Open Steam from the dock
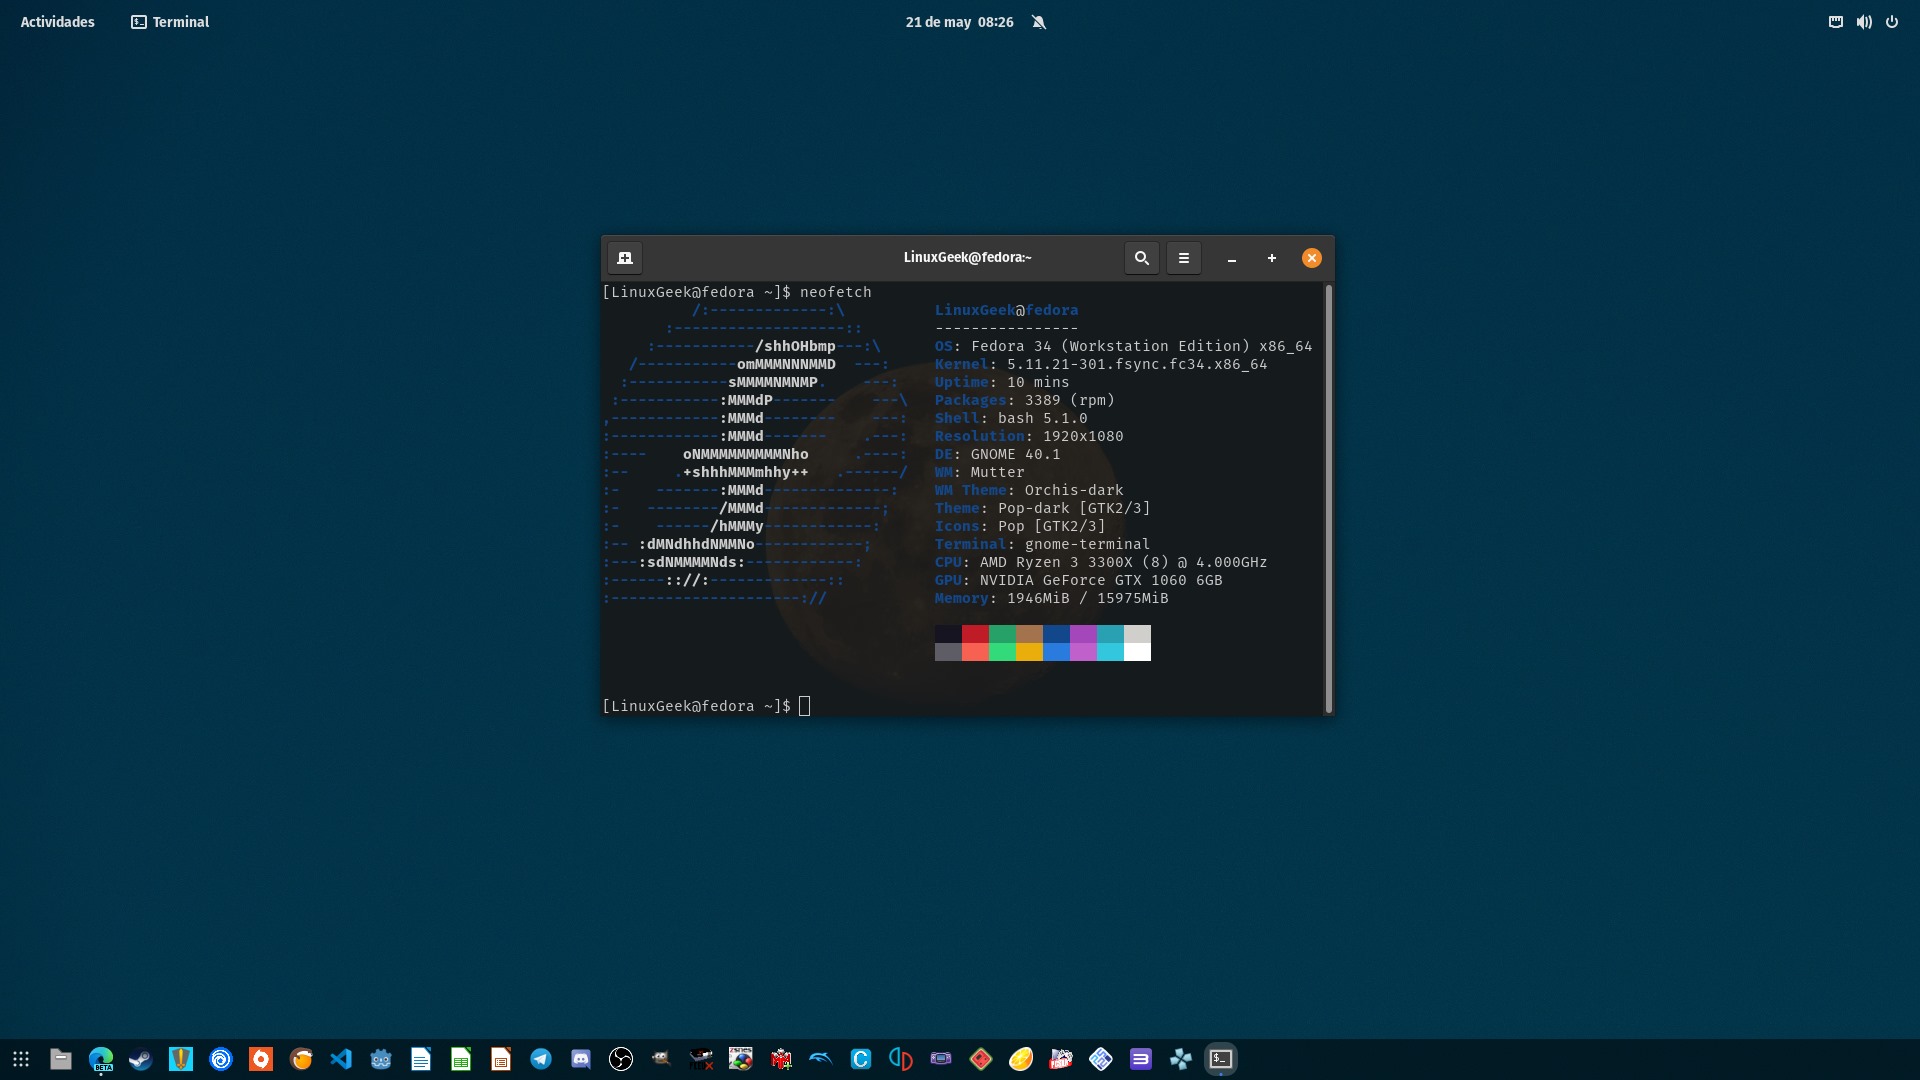The height and width of the screenshot is (1080, 1920). pos(141,1059)
